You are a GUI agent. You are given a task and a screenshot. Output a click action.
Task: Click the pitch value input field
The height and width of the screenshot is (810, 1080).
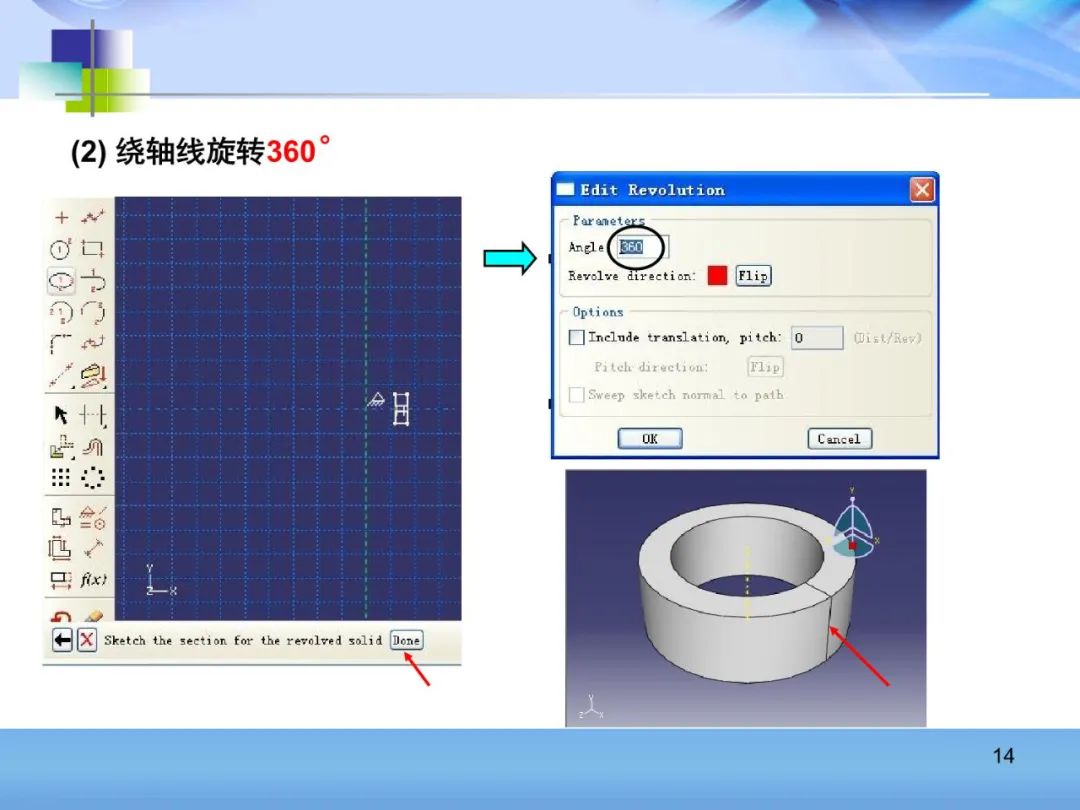817,338
